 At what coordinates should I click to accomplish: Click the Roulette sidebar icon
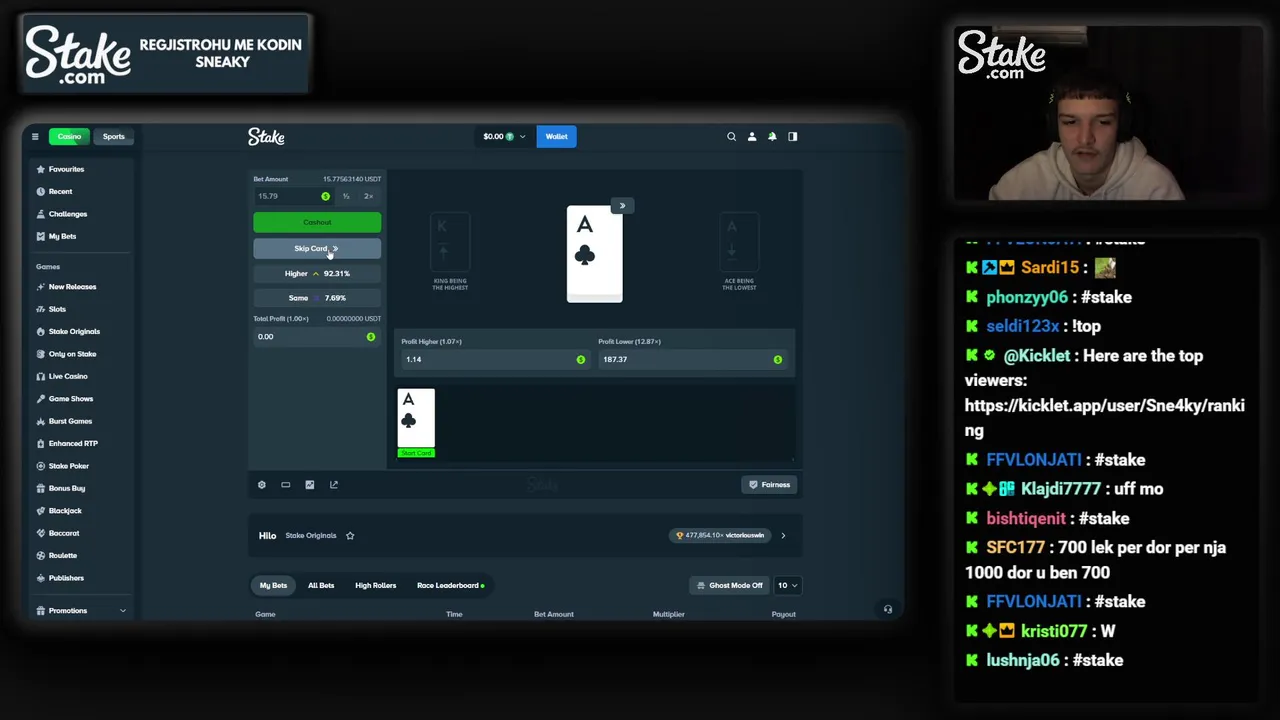(41, 555)
